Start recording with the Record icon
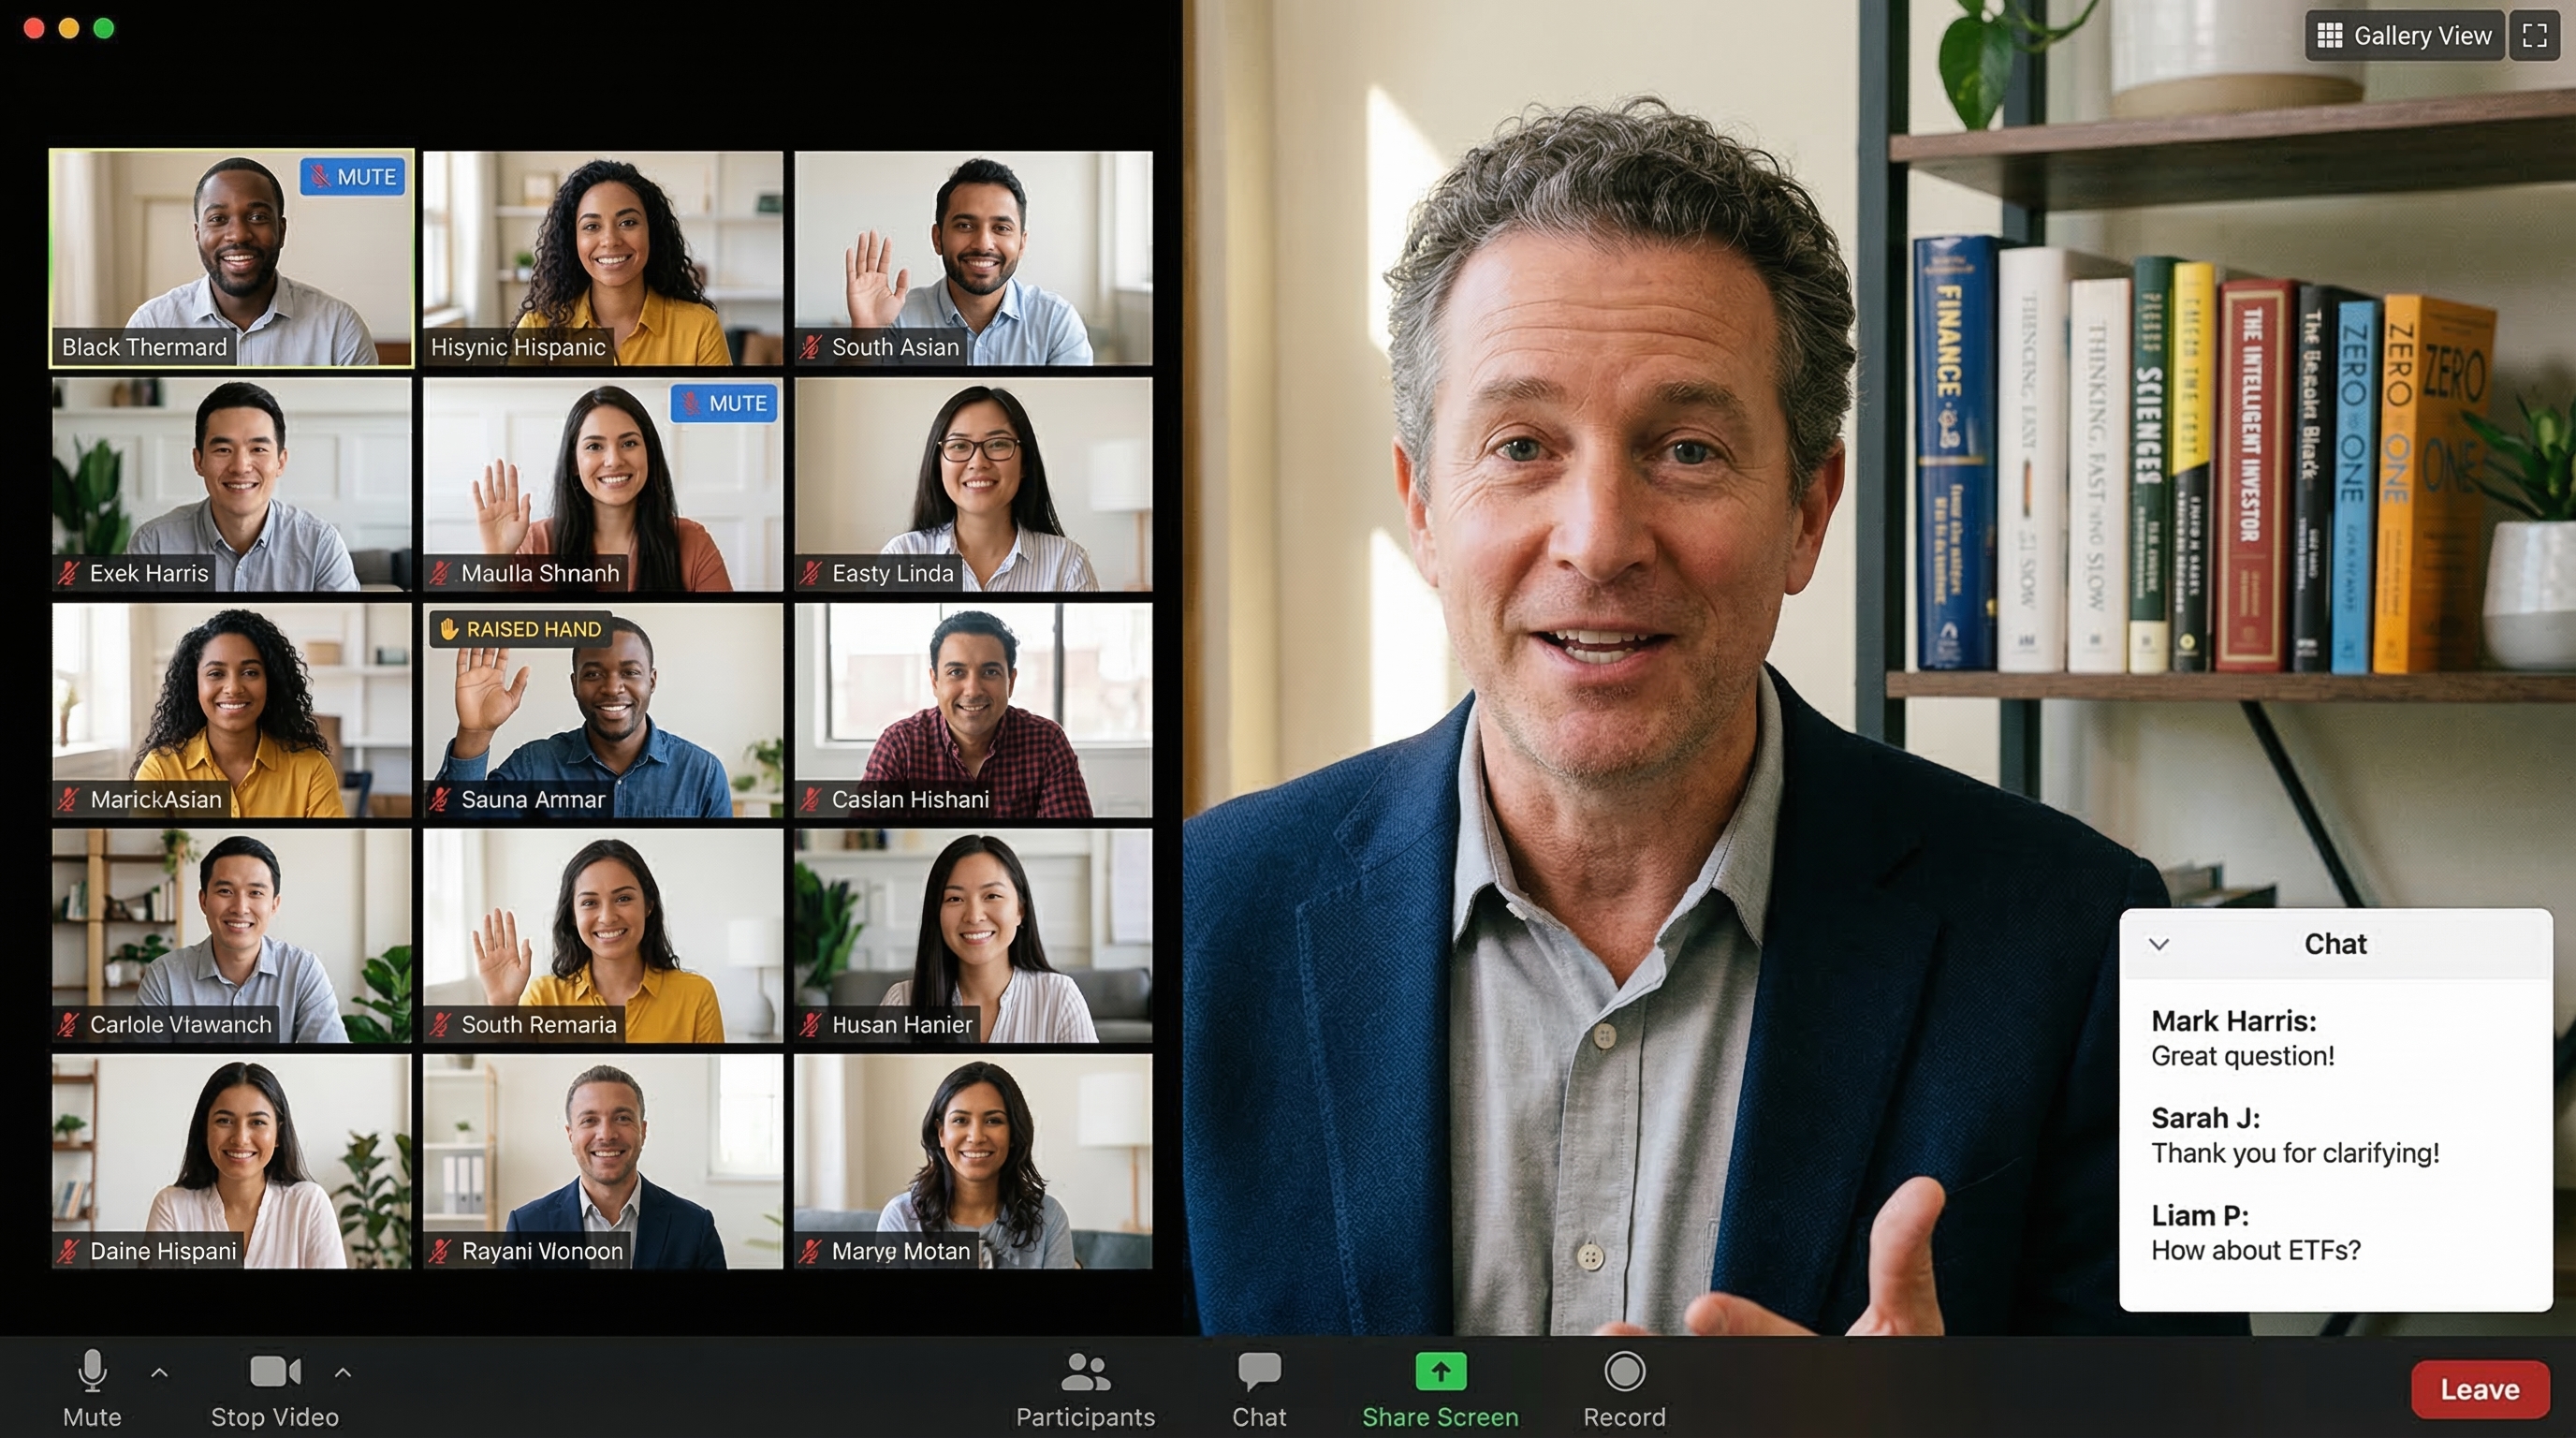The width and height of the screenshot is (2576, 1438). click(1624, 1372)
